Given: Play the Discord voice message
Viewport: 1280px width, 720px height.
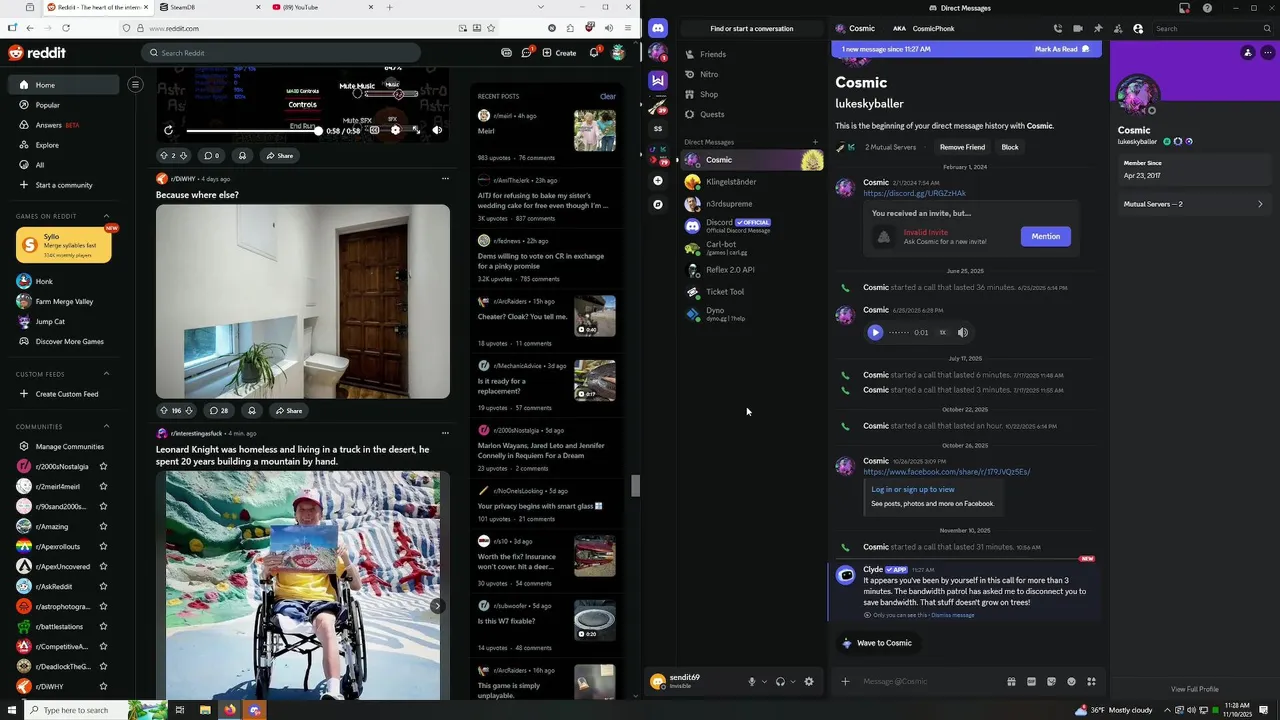Looking at the screenshot, I should coord(875,333).
